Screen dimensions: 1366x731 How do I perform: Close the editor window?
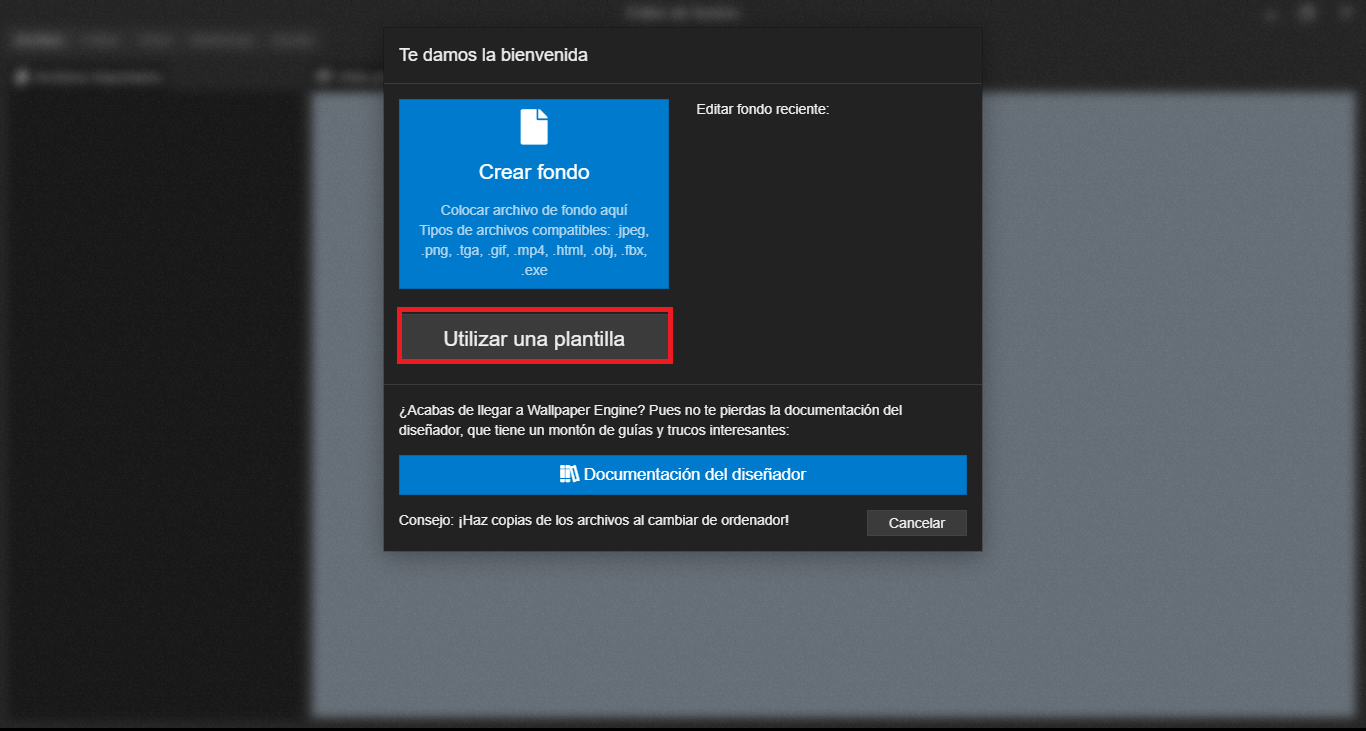[x=1345, y=13]
